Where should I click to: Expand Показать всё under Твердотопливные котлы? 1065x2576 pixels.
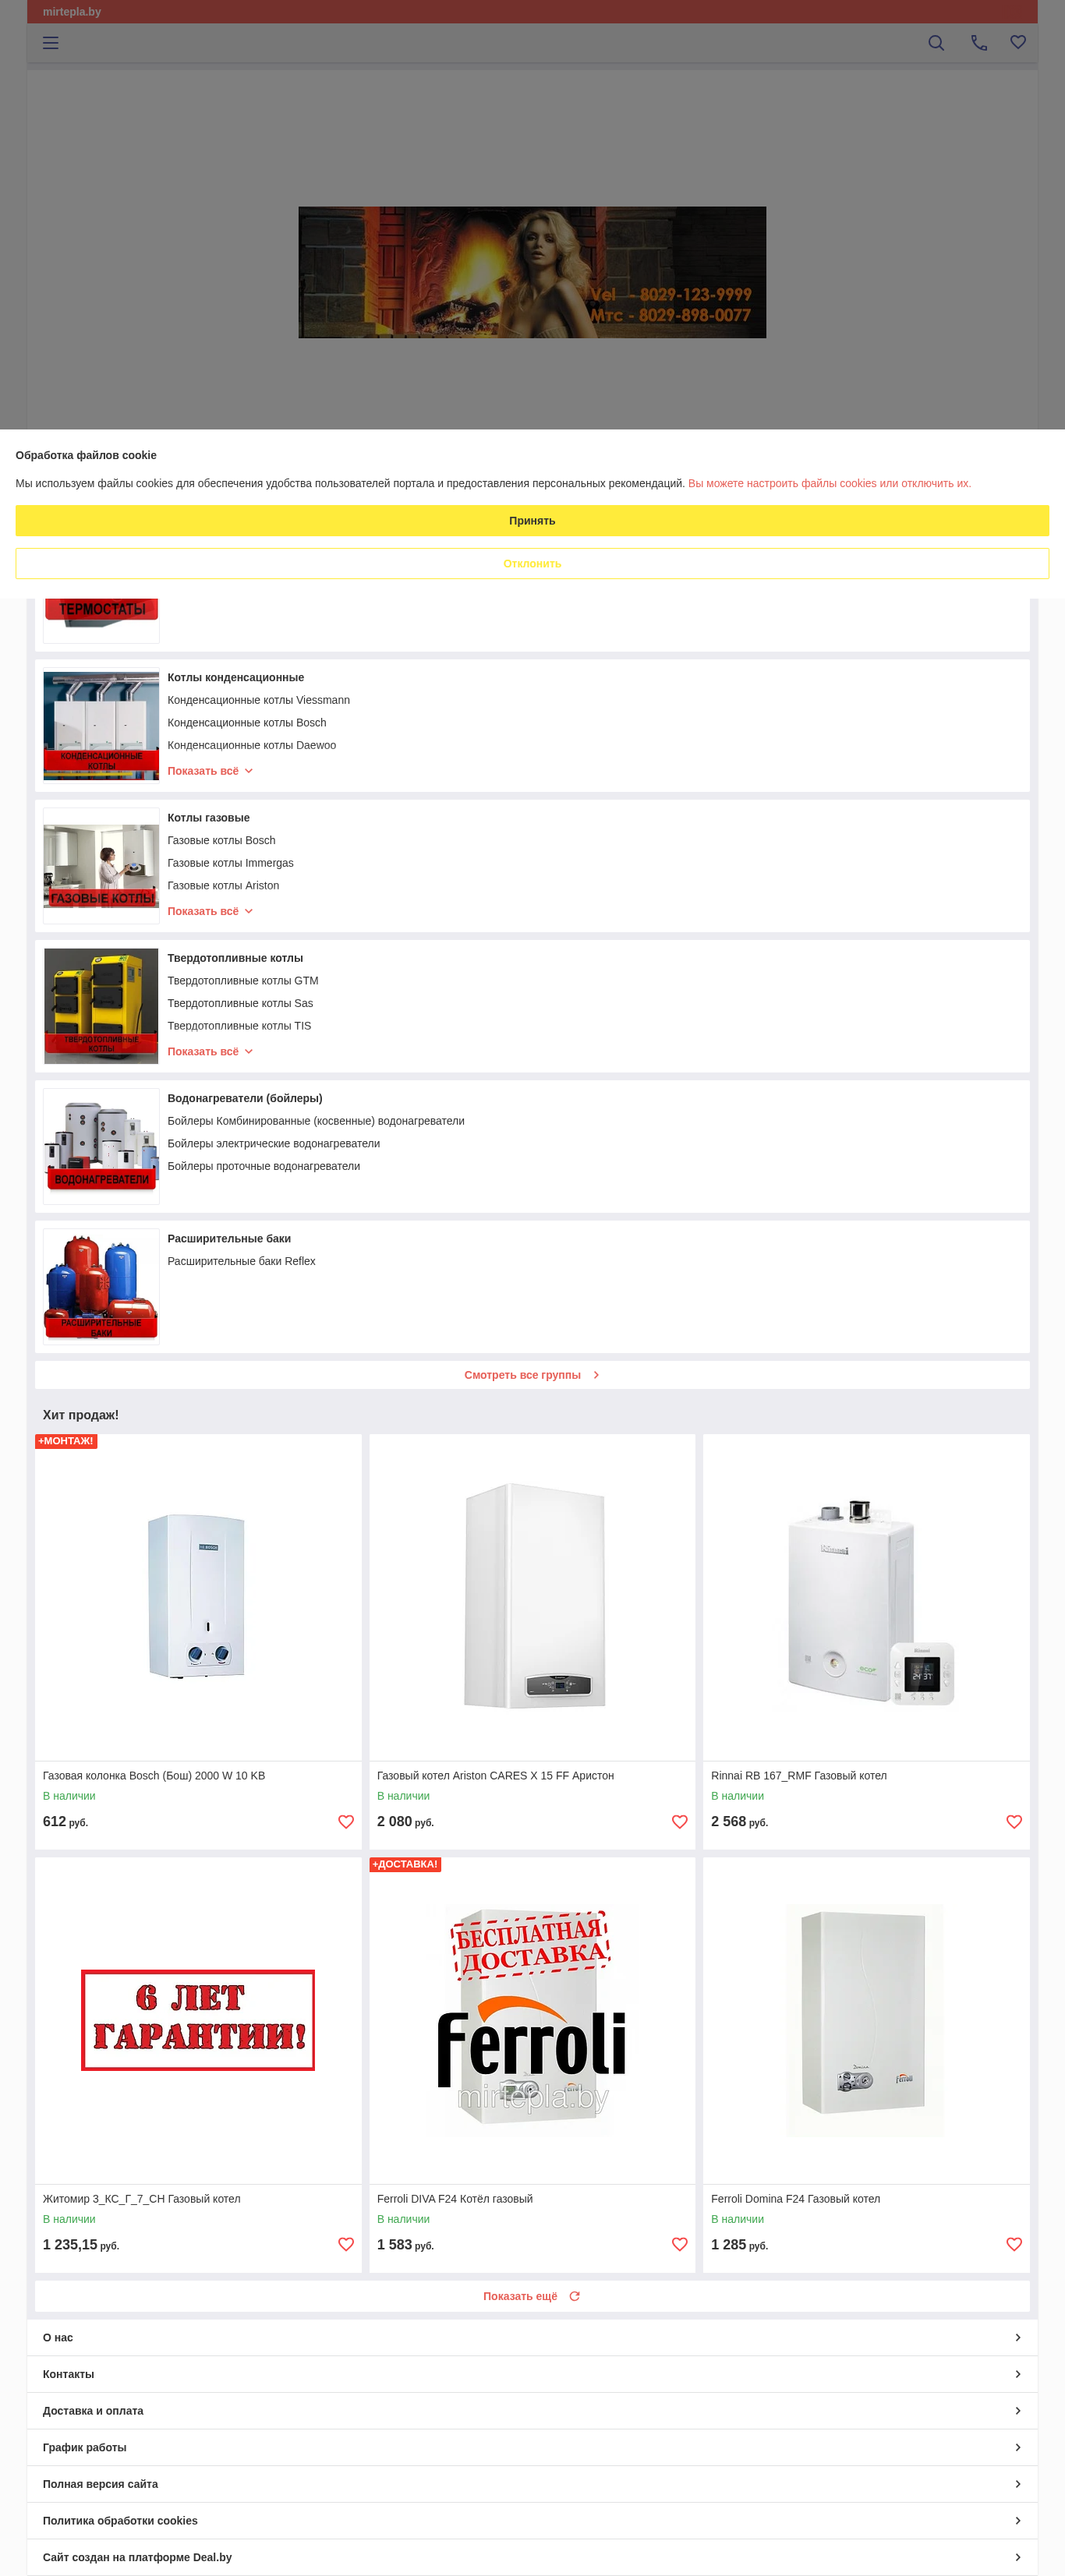(x=210, y=1051)
